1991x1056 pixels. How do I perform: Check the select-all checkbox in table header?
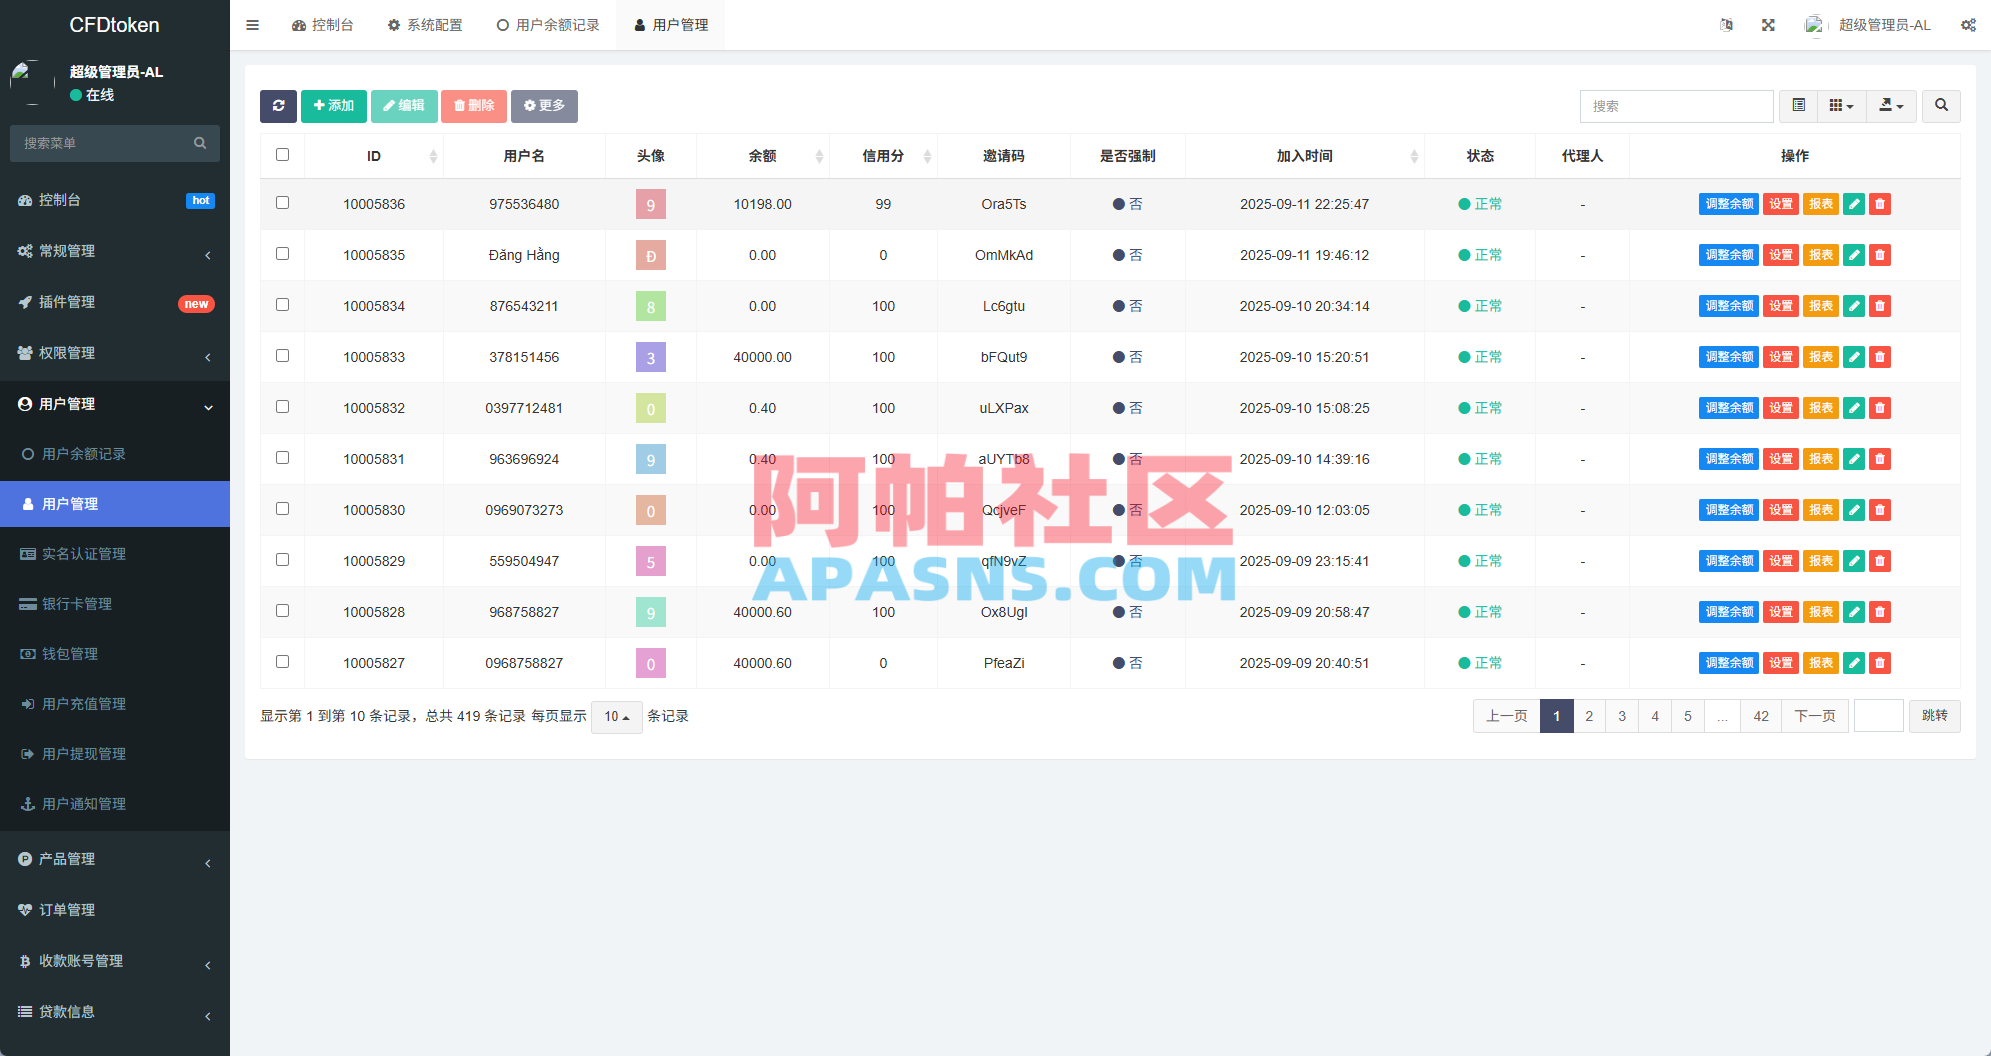coord(282,155)
